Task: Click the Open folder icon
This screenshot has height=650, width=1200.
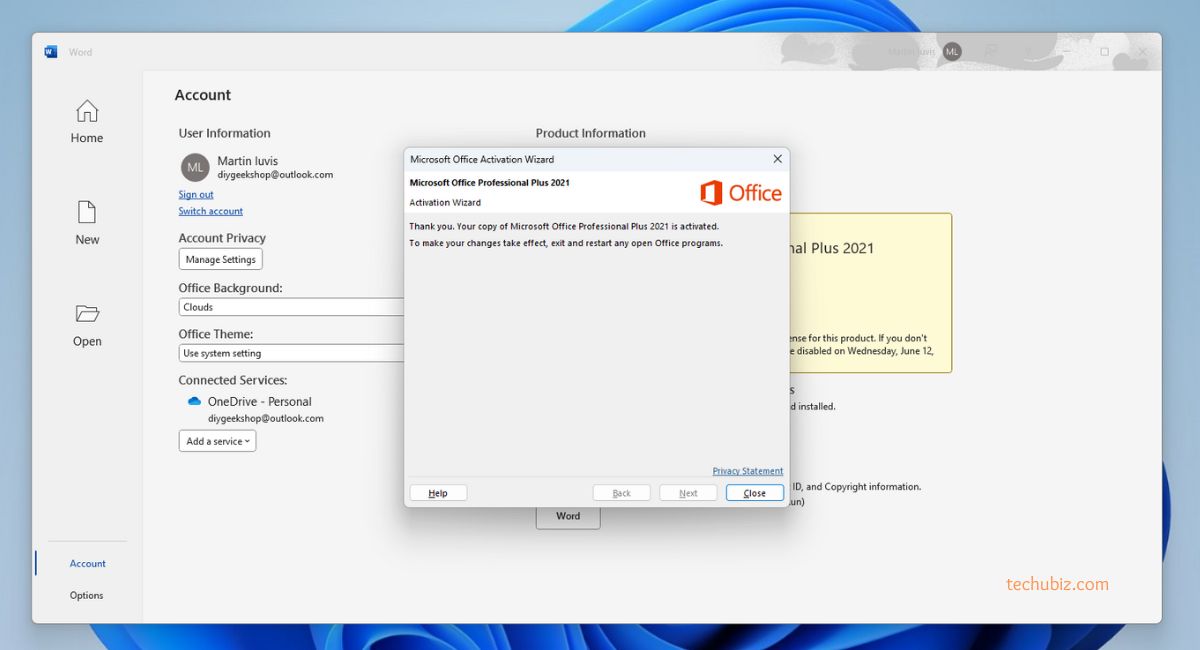Action: [x=87, y=314]
